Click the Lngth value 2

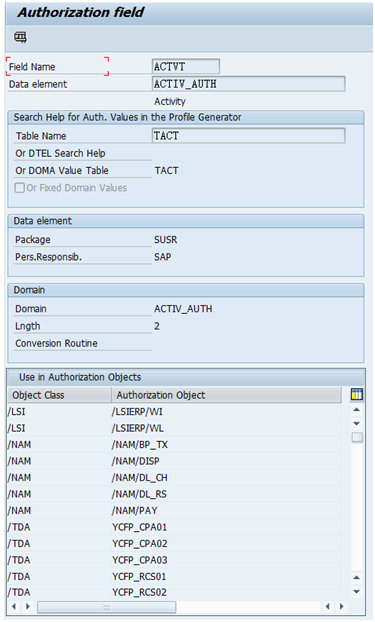point(157,326)
